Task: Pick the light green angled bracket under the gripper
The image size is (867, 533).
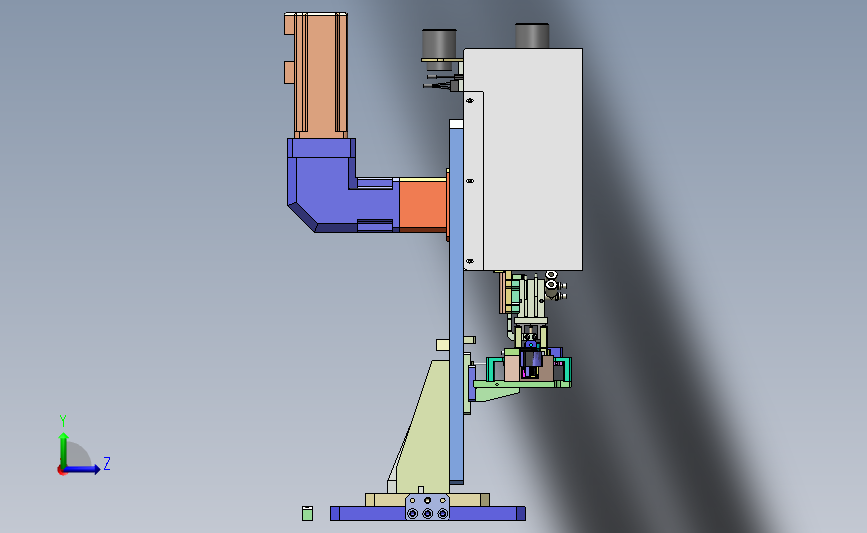Action: coord(497,393)
